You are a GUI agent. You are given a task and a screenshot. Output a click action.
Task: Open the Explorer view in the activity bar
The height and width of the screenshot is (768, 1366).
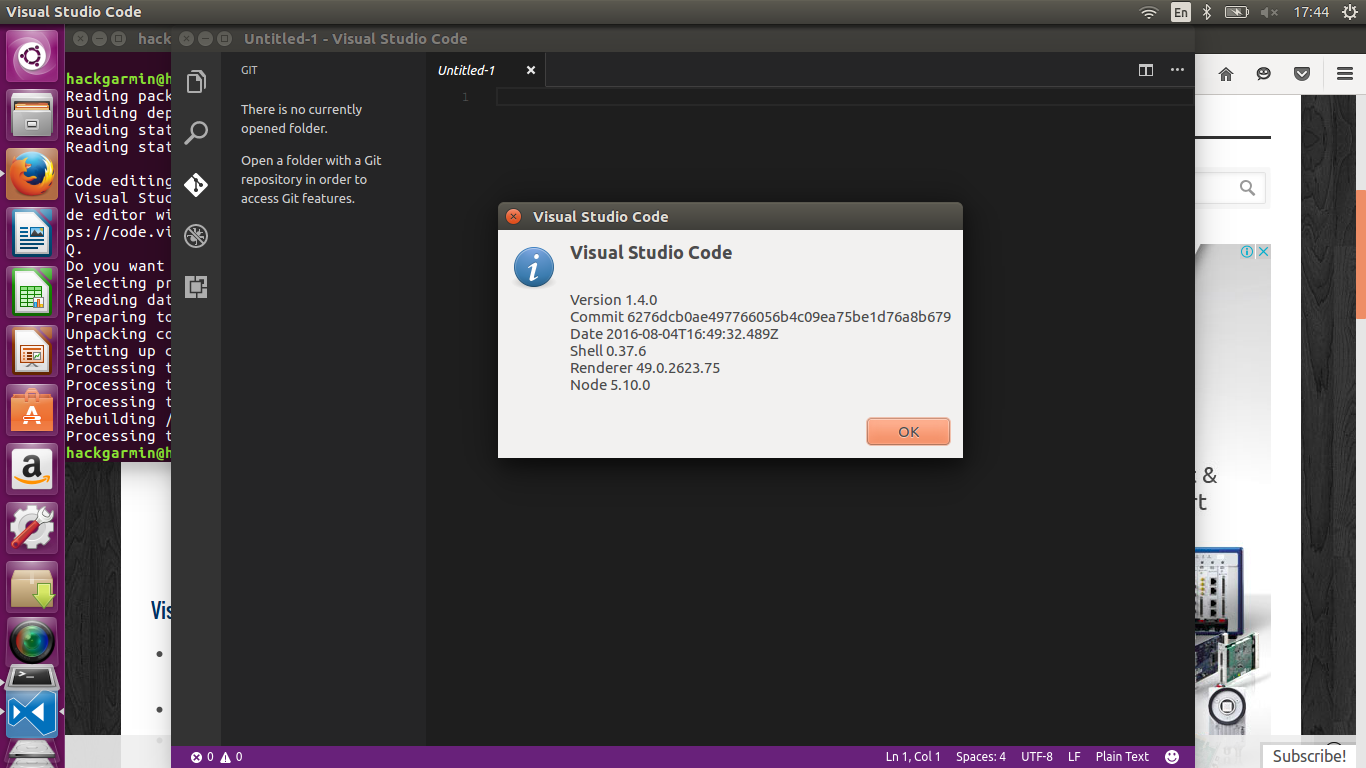[196, 81]
